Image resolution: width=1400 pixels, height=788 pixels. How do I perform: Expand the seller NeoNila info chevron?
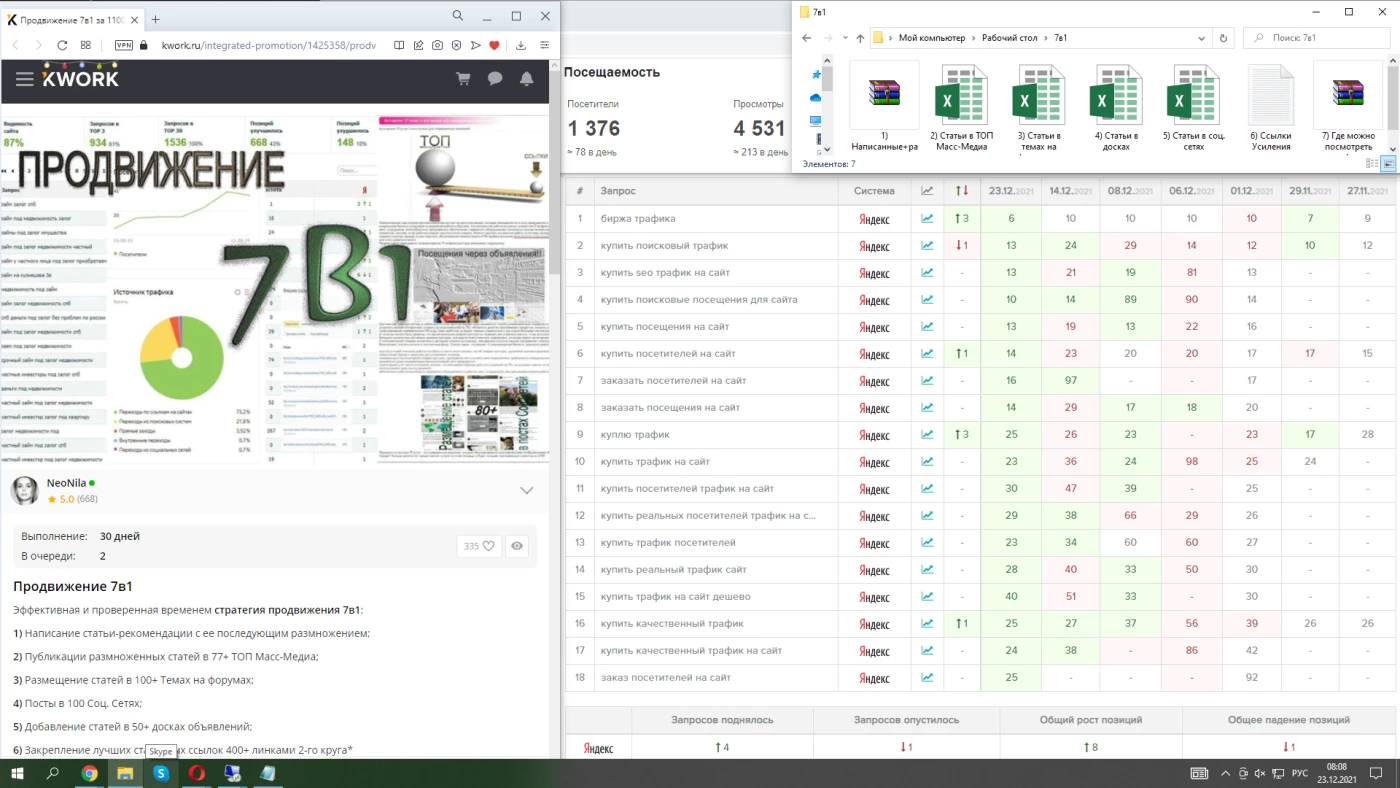(x=526, y=490)
